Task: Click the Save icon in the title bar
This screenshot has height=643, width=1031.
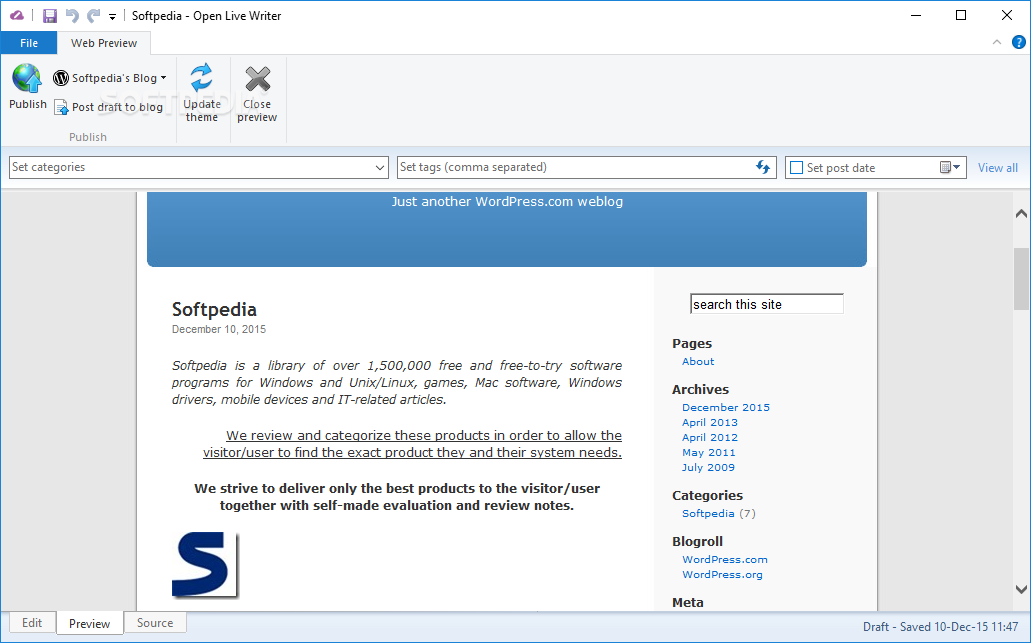Action: 50,16
